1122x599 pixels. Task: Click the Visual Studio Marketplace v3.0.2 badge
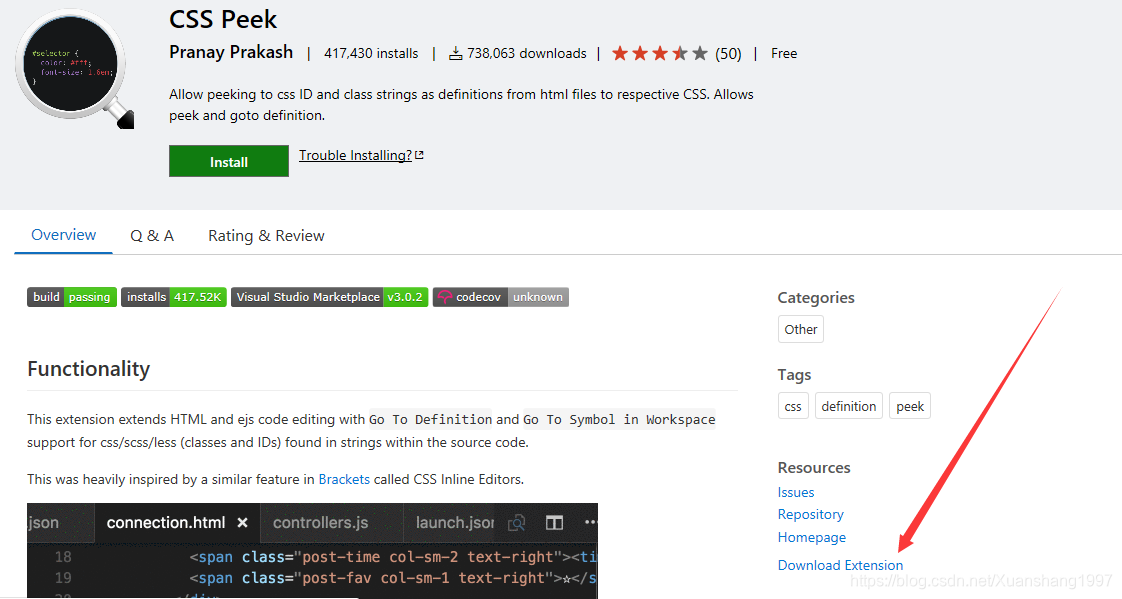[329, 297]
